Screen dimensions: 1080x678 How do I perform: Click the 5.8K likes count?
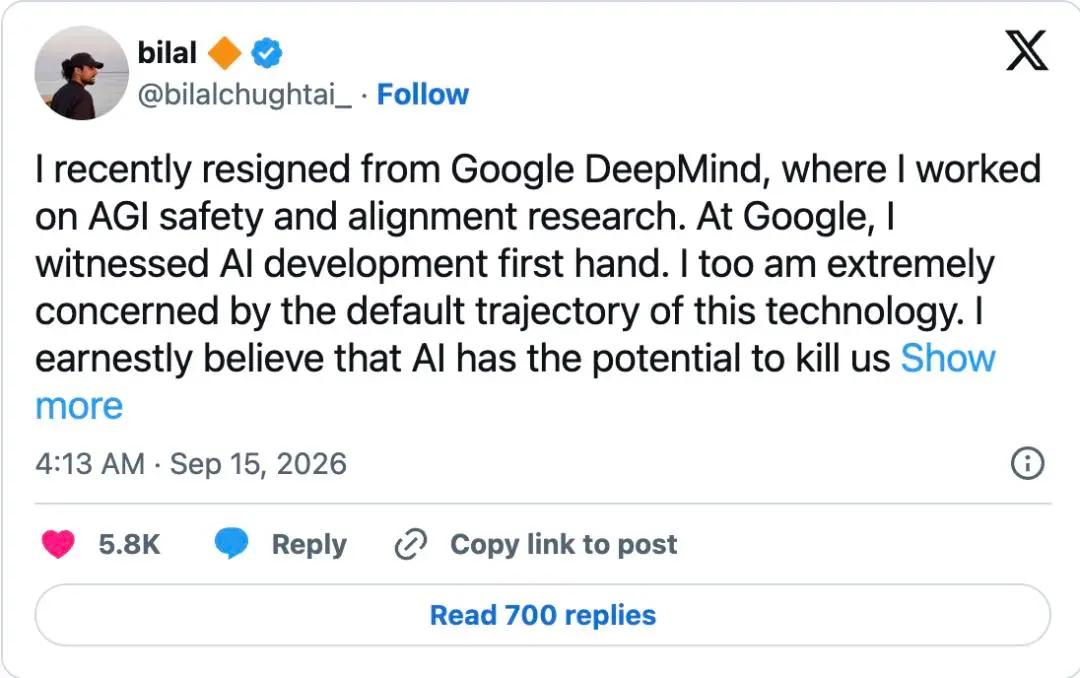pos(129,544)
